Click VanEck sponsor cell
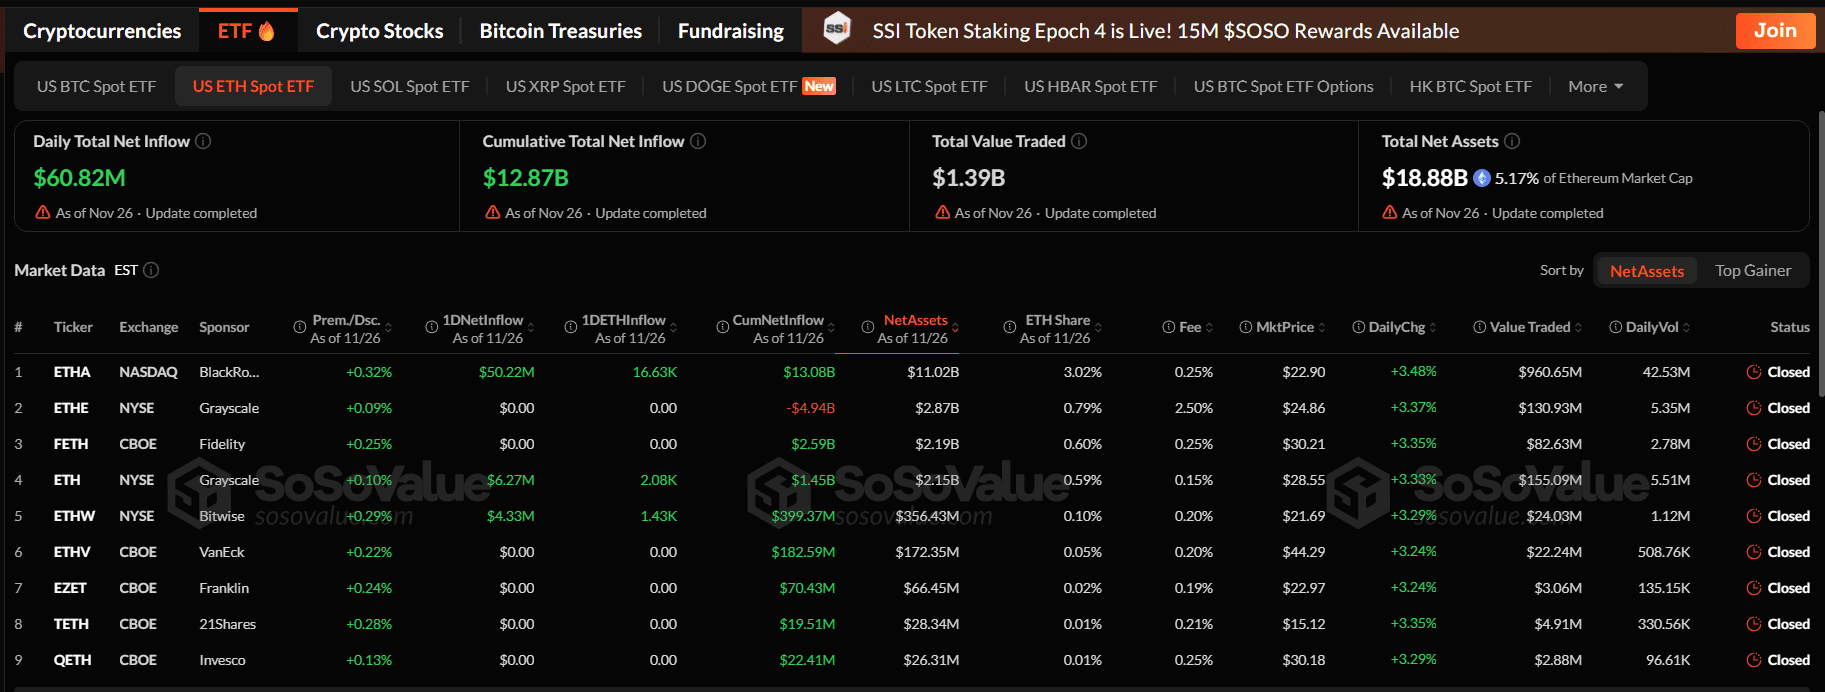 pos(222,552)
